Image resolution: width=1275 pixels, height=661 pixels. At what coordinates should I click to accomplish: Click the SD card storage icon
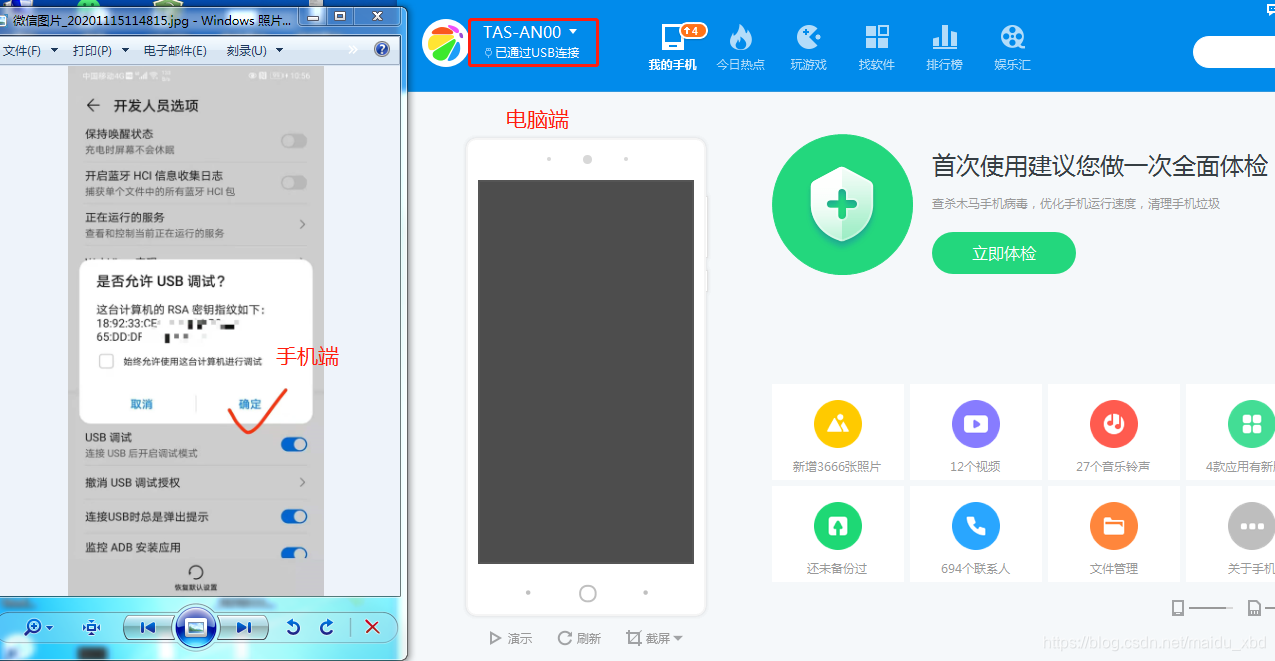coord(1254,607)
